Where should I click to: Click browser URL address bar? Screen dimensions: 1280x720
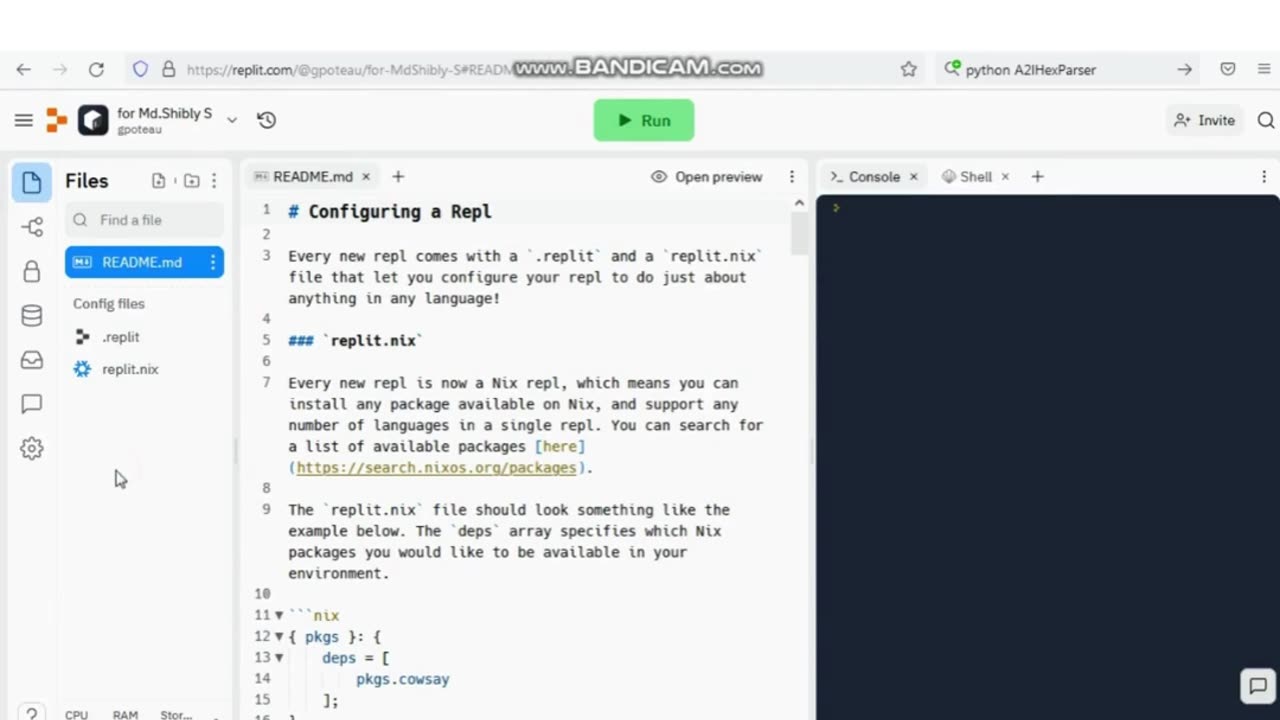520,69
